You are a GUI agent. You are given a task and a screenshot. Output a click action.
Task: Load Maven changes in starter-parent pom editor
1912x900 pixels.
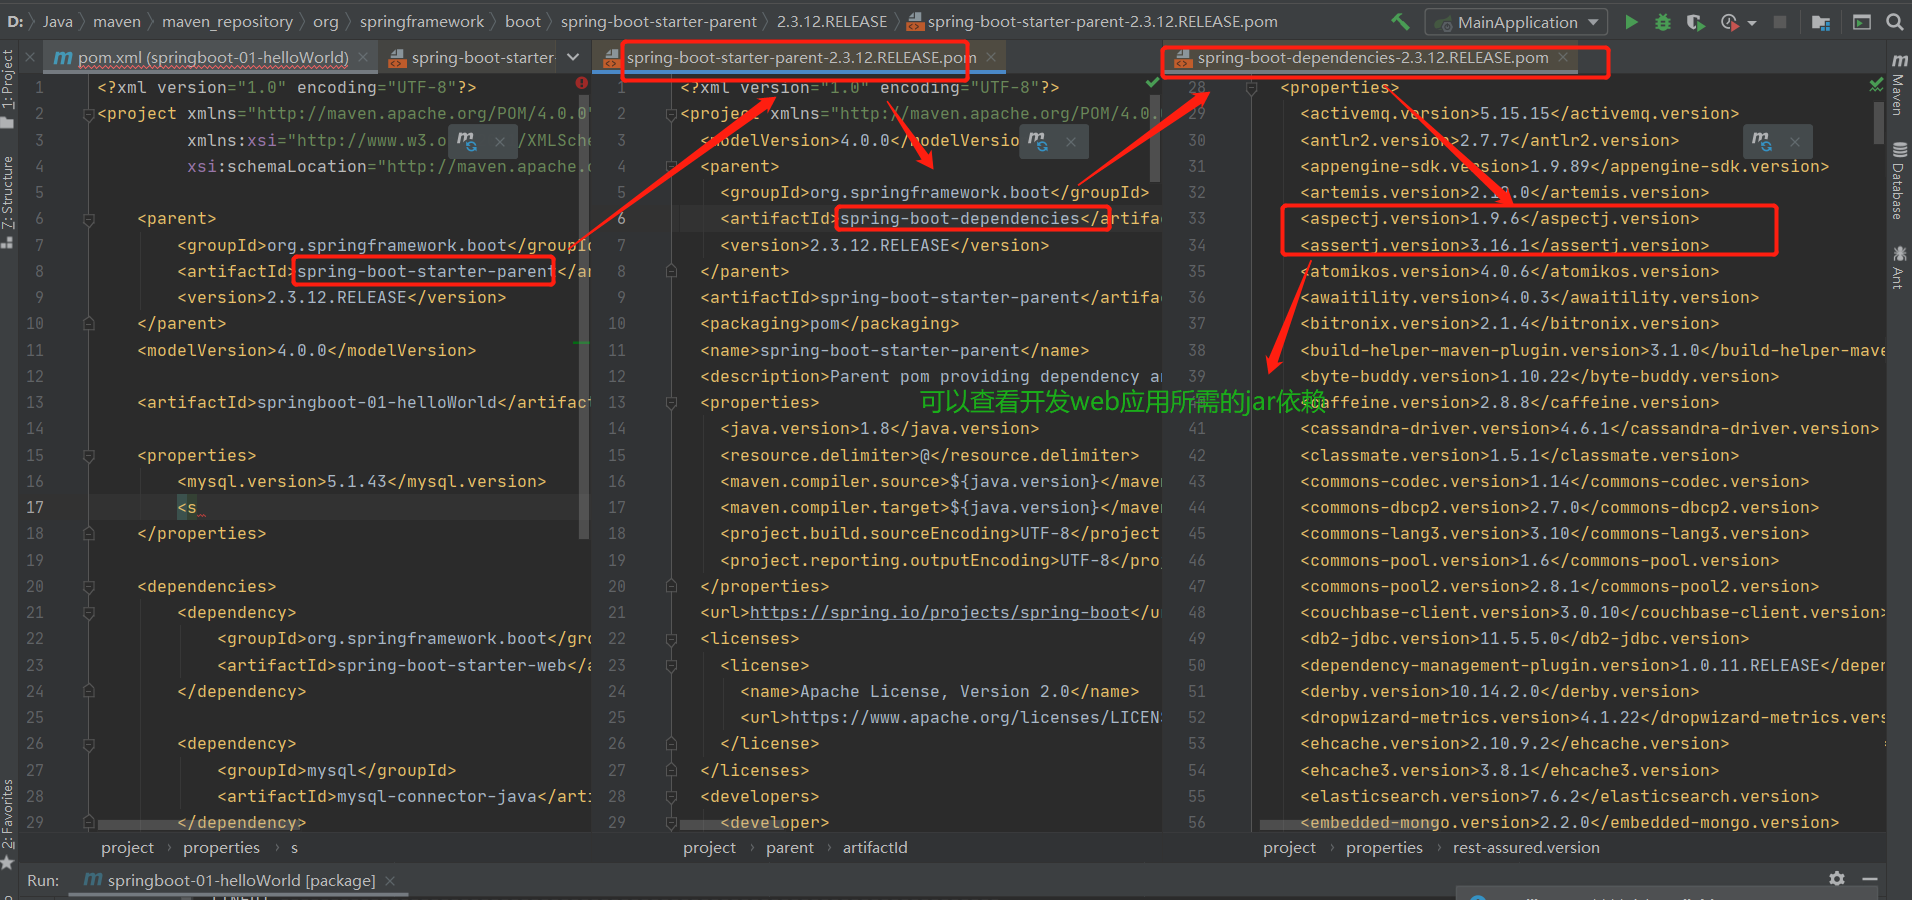pos(1038,141)
